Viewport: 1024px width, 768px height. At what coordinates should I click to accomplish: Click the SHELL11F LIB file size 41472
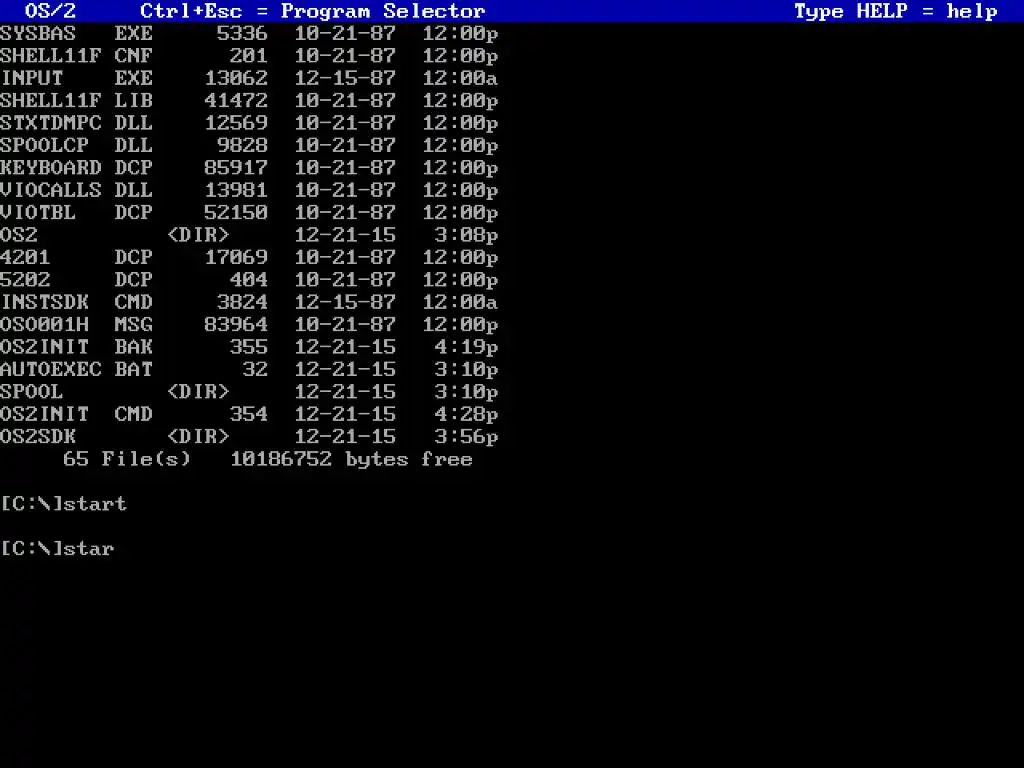(x=236, y=101)
